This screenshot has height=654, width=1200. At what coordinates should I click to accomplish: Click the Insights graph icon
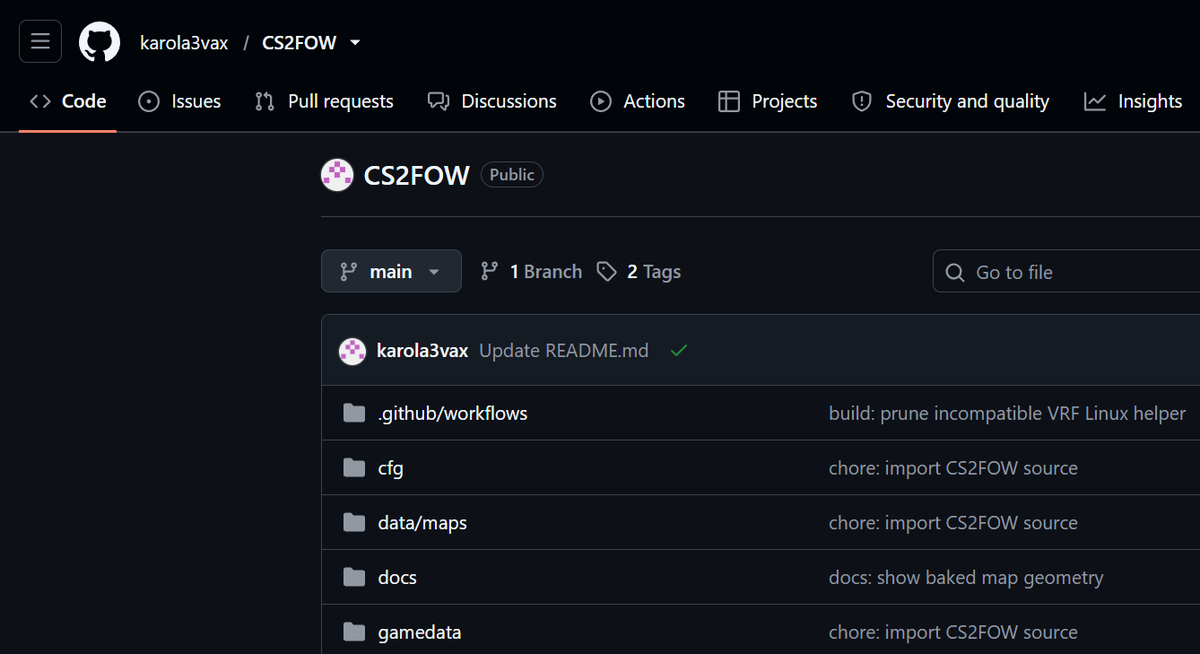(x=1095, y=101)
